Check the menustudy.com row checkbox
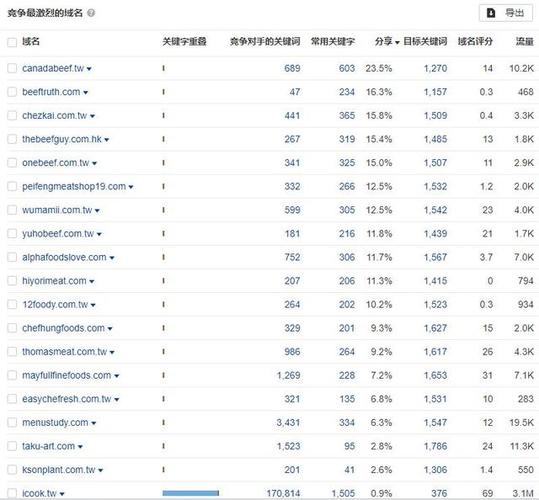 12,422
